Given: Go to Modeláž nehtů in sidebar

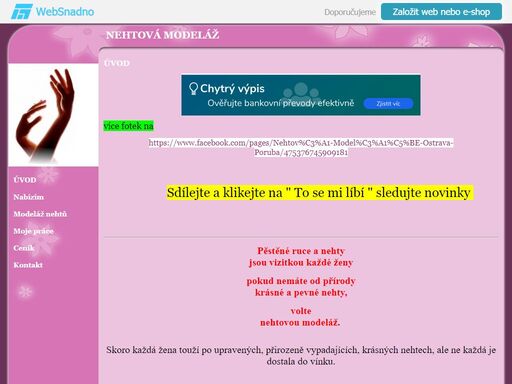Looking at the screenshot, I should tap(40, 214).
